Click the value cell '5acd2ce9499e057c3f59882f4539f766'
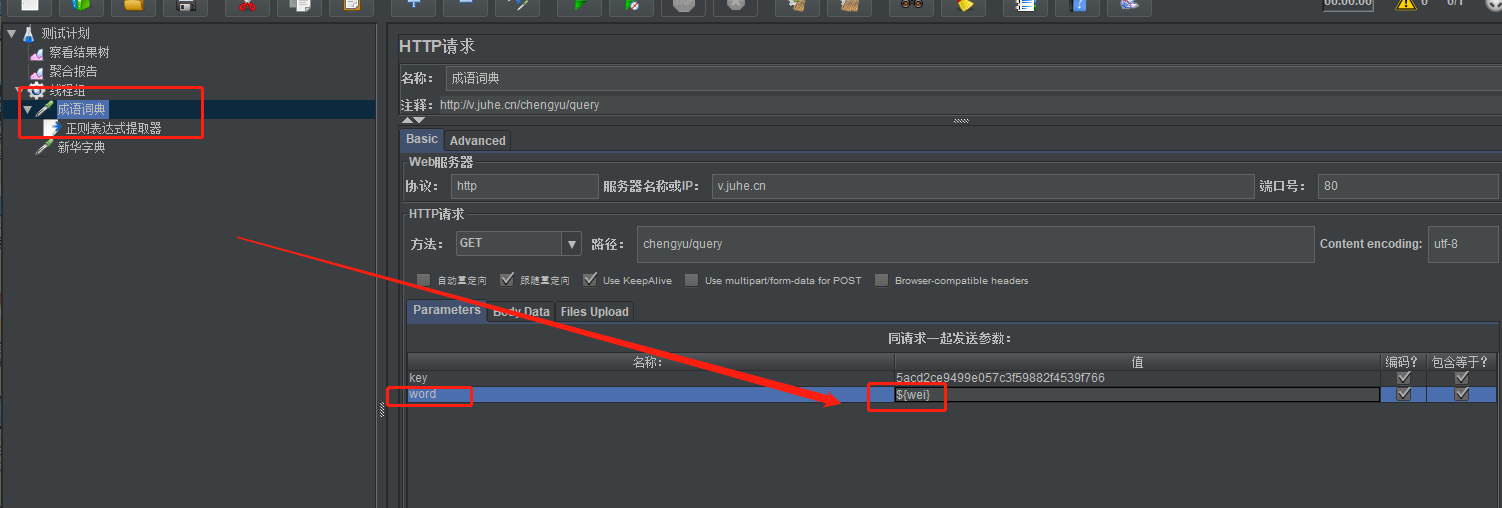 coord(1138,378)
